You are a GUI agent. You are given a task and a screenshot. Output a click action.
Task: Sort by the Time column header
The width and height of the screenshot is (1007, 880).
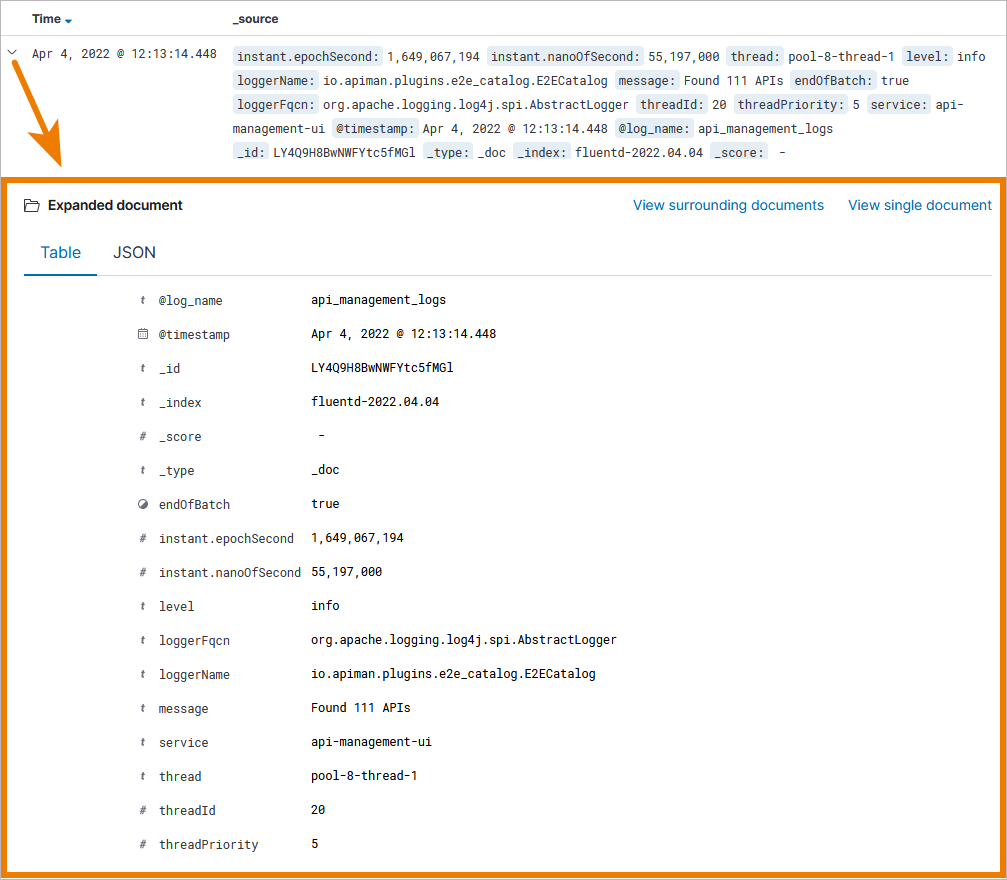(x=51, y=19)
